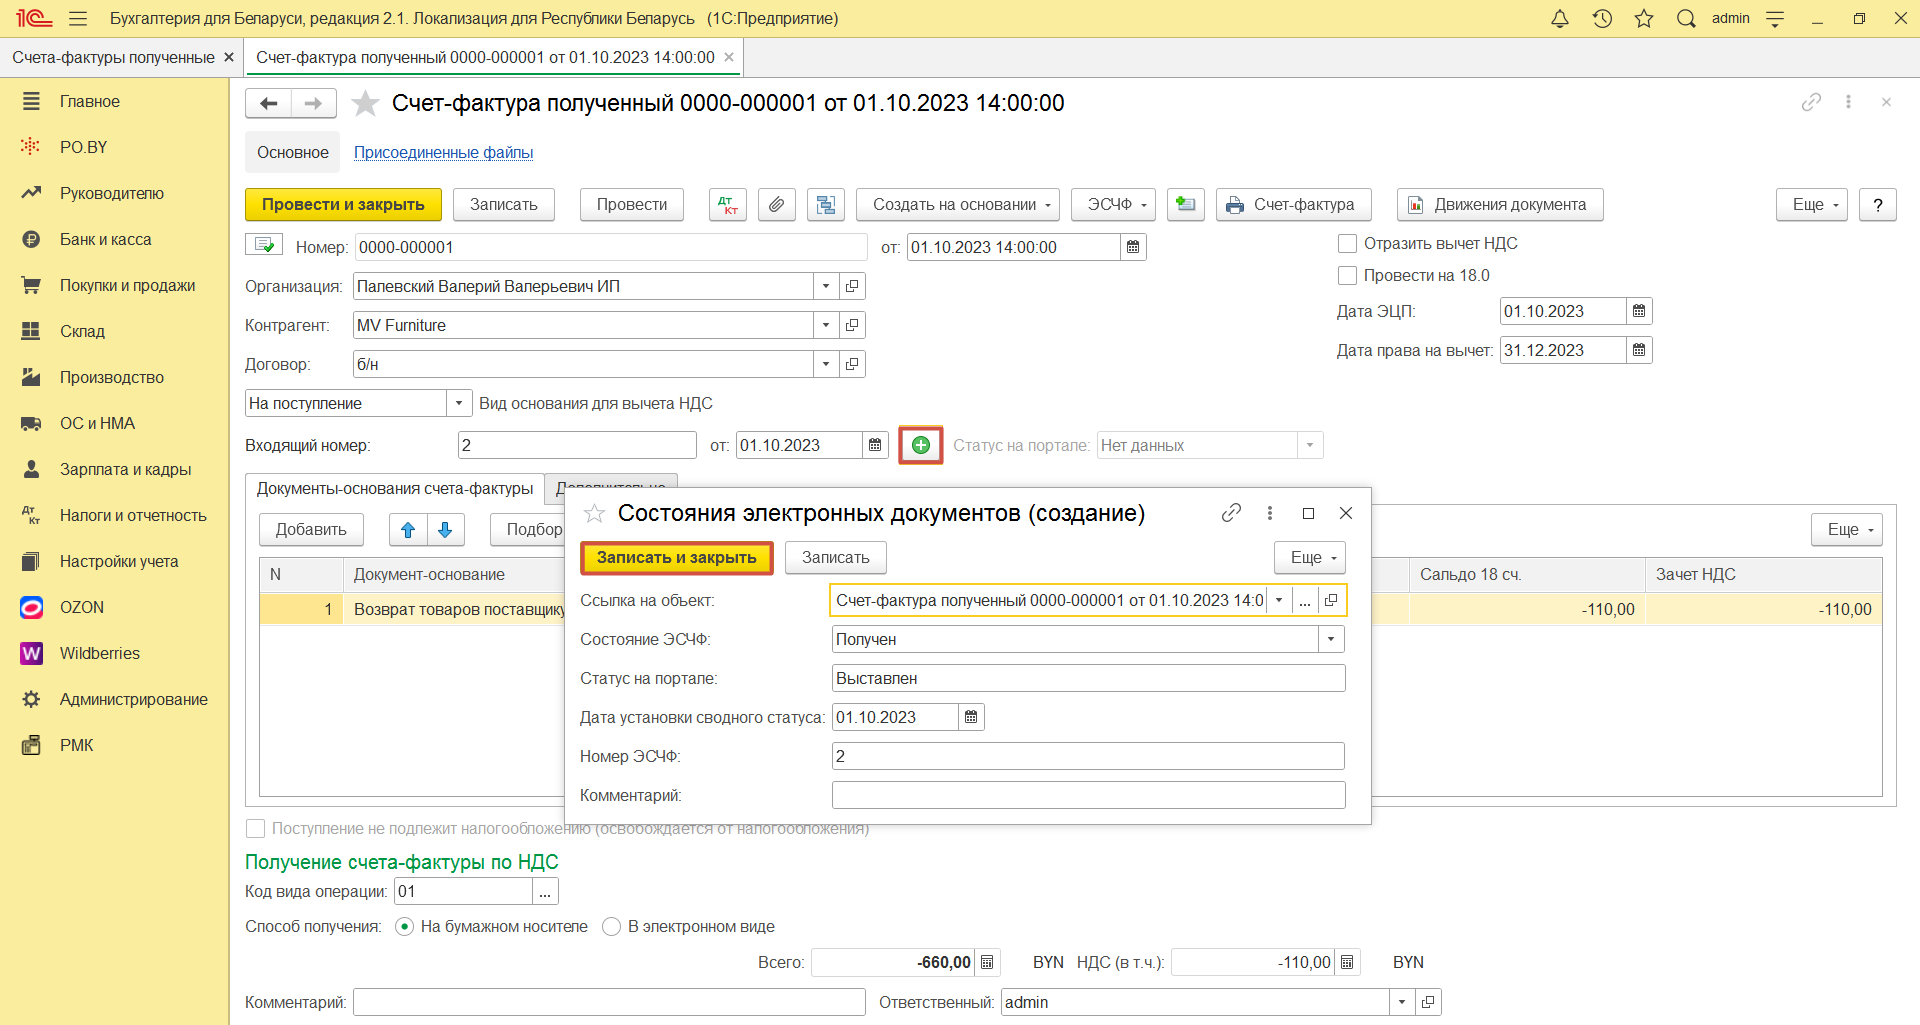Expand Вид основания для вычета НДС dropdown
1920x1025 pixels.
(459, 403)
